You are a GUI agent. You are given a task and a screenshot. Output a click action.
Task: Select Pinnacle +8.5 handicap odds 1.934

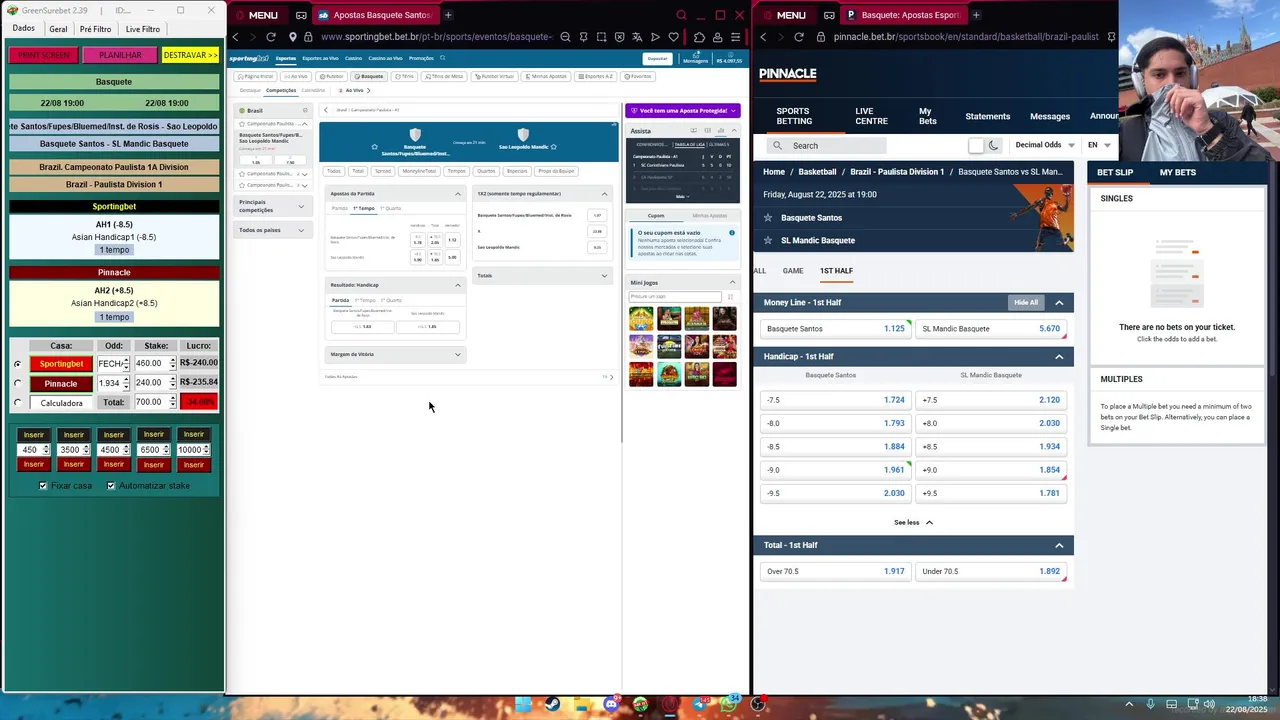990,446
